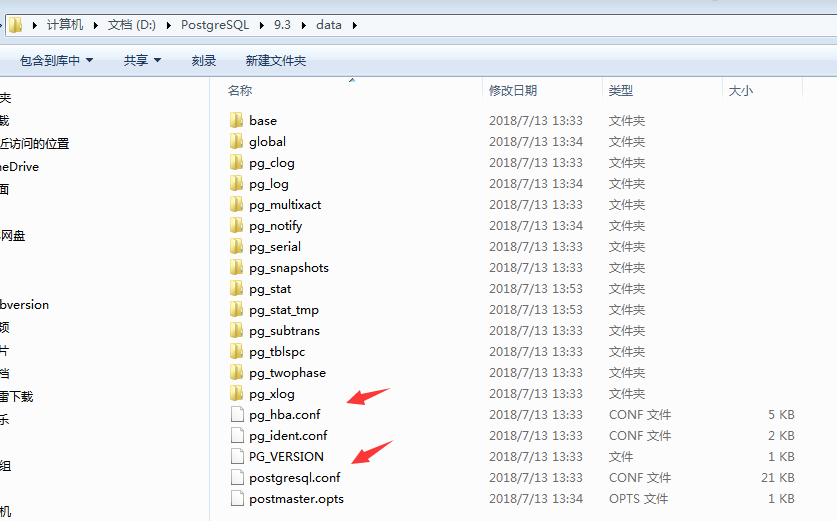
Task: Expand the arrow before 计算机 breadcrumb
Action: 34,25
